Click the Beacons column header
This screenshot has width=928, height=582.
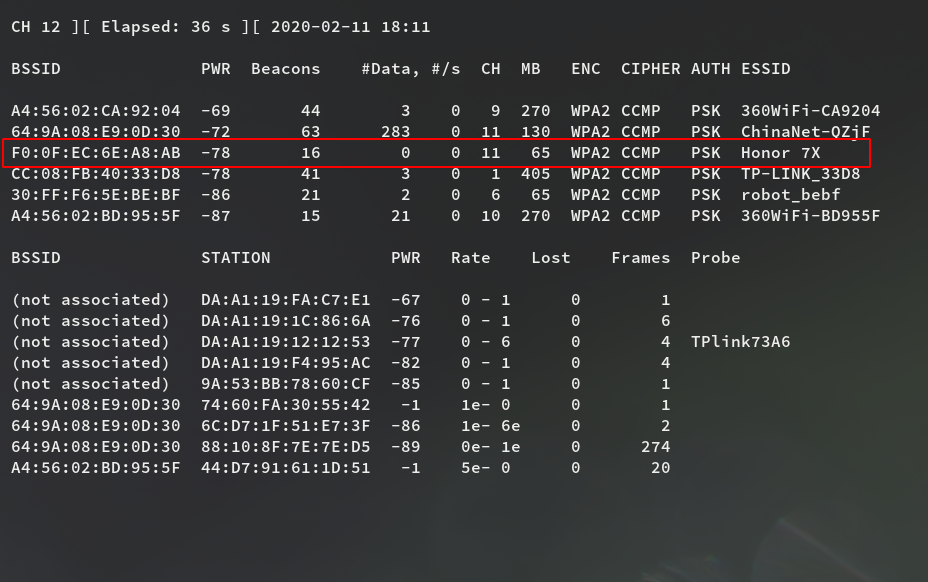tap(286, 69)
